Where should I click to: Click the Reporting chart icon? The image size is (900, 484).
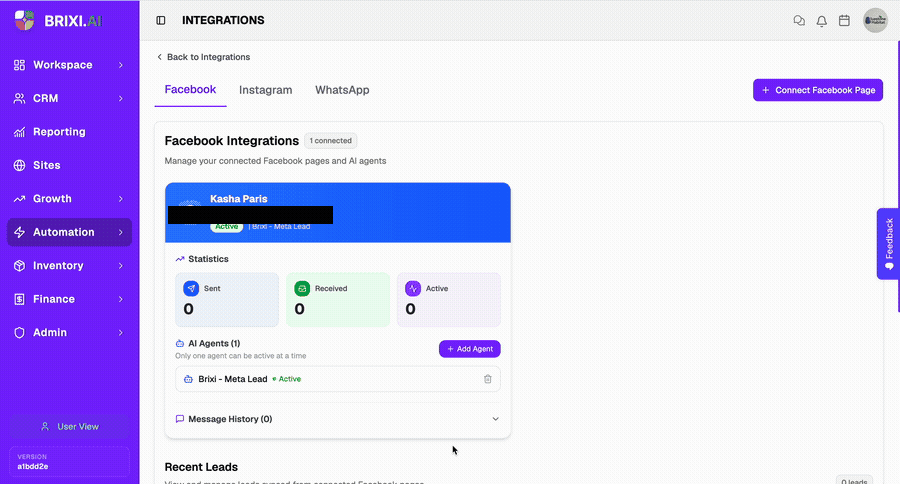[x=20, y=132]
